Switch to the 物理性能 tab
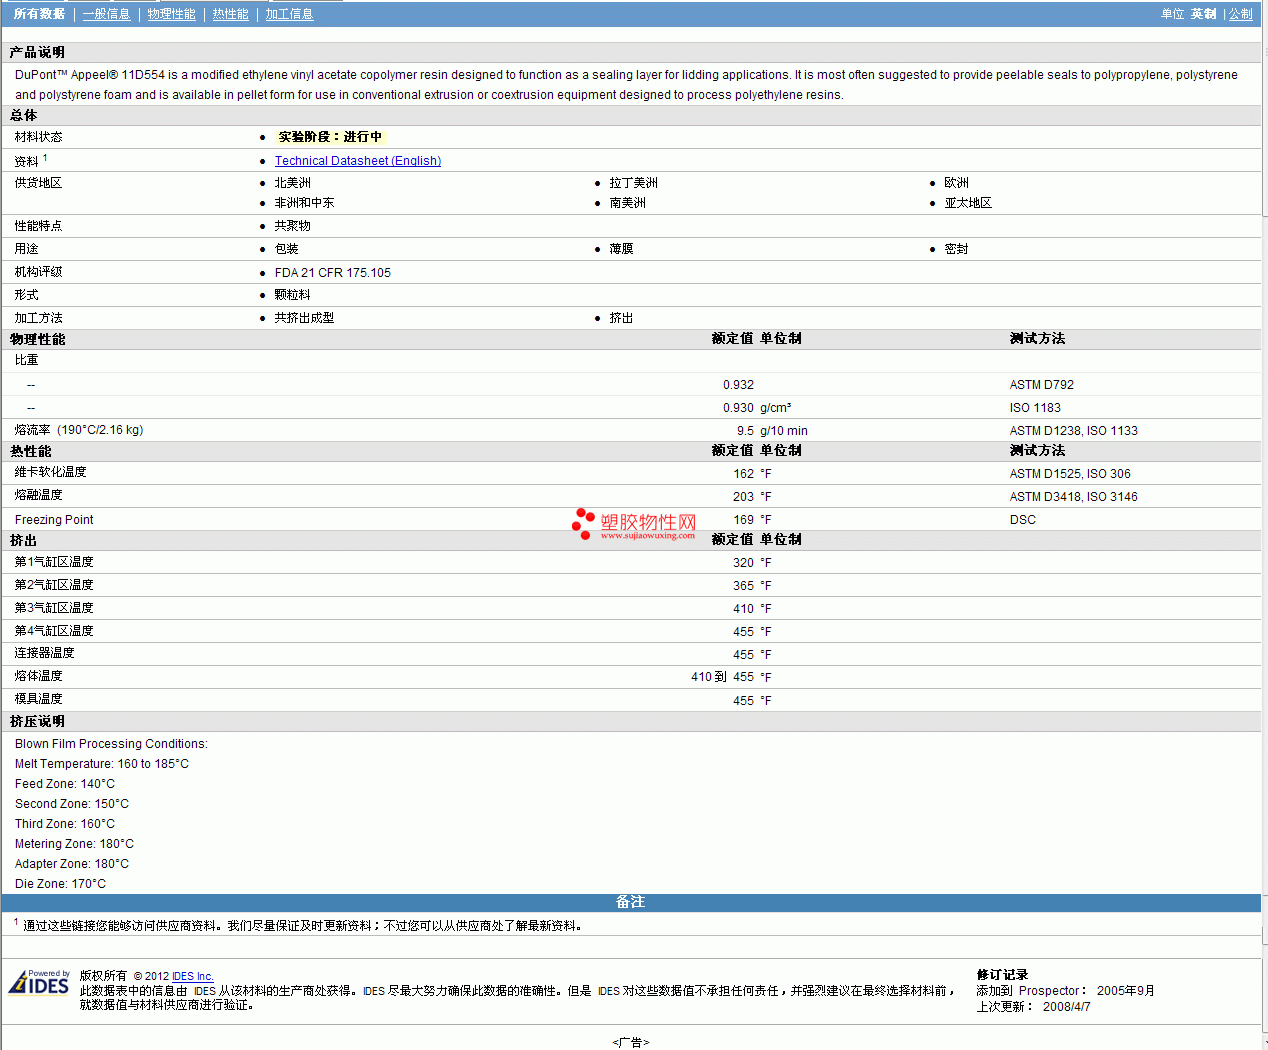The width and height of the screenshot is (1268, 1050). click(172, 14)
